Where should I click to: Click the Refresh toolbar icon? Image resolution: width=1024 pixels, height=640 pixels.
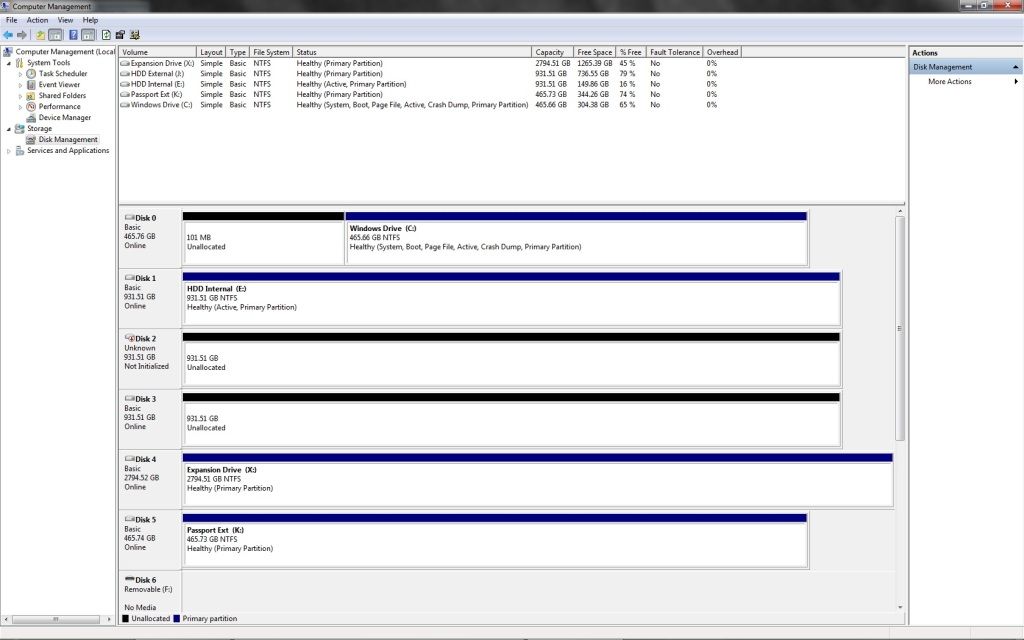tap(106, 35)
